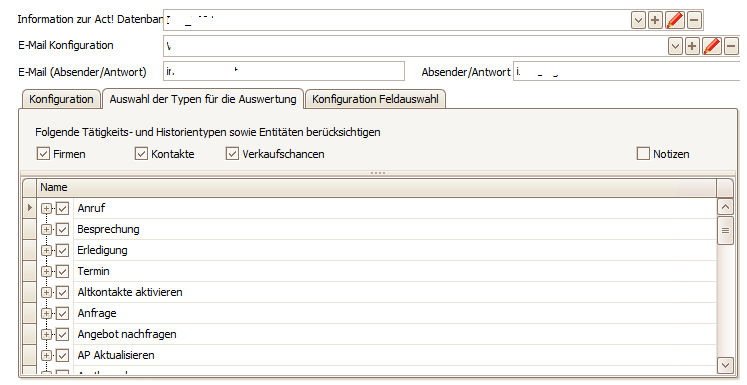Image resolution: width=747 pixels, height=385 pixels.
Task: Select the Anruf row indicator cell
Action: point(30,208)
